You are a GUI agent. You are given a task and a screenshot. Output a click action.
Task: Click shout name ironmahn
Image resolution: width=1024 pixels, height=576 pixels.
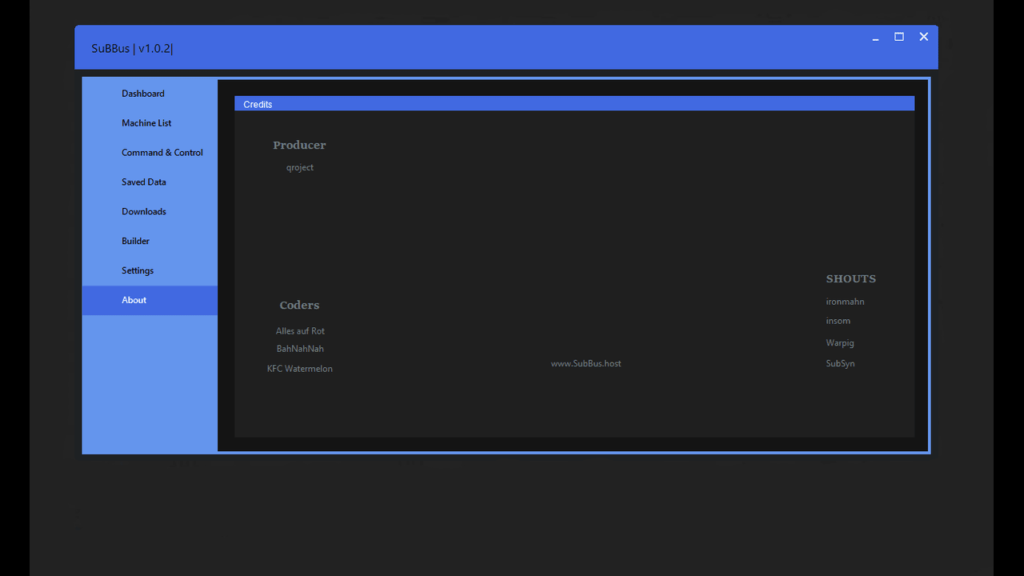[x=845, y=302]
